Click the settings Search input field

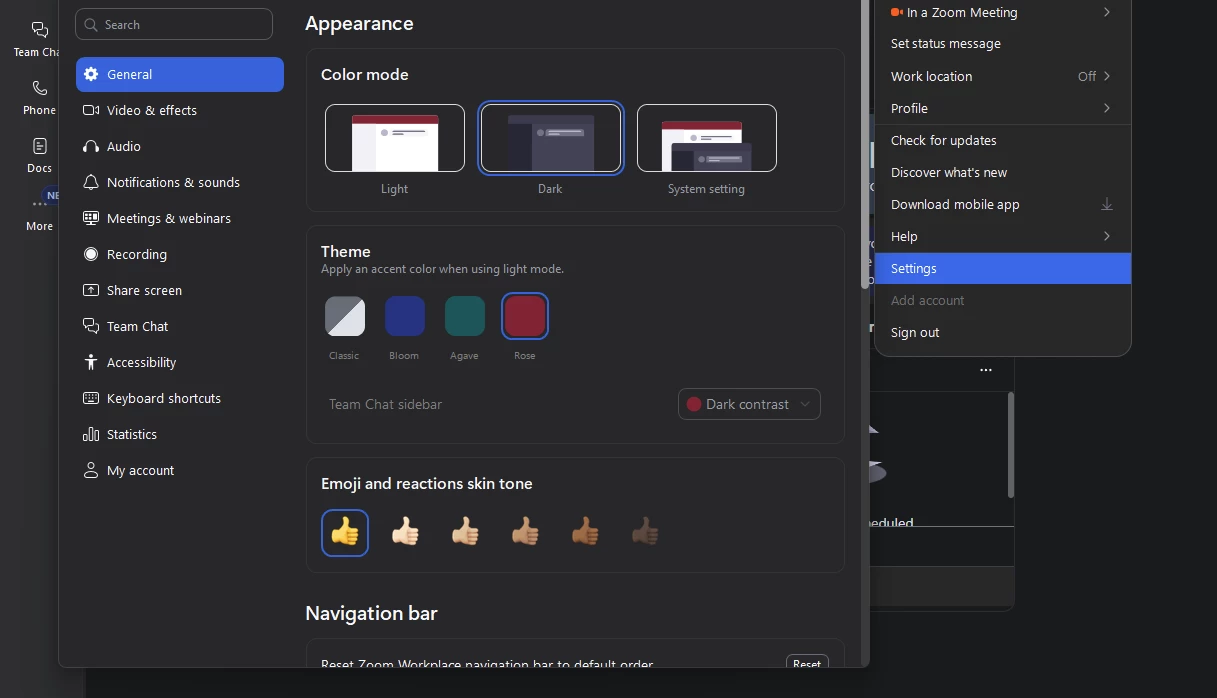click(174, 25)
